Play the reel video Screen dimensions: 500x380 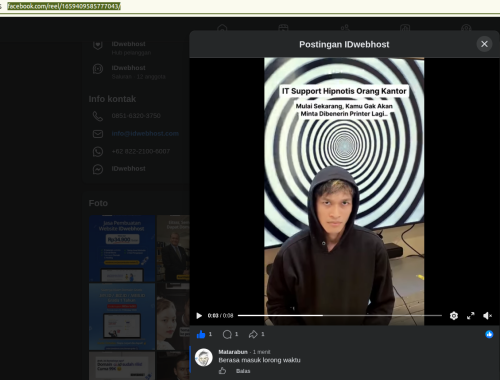coord(199,315)
